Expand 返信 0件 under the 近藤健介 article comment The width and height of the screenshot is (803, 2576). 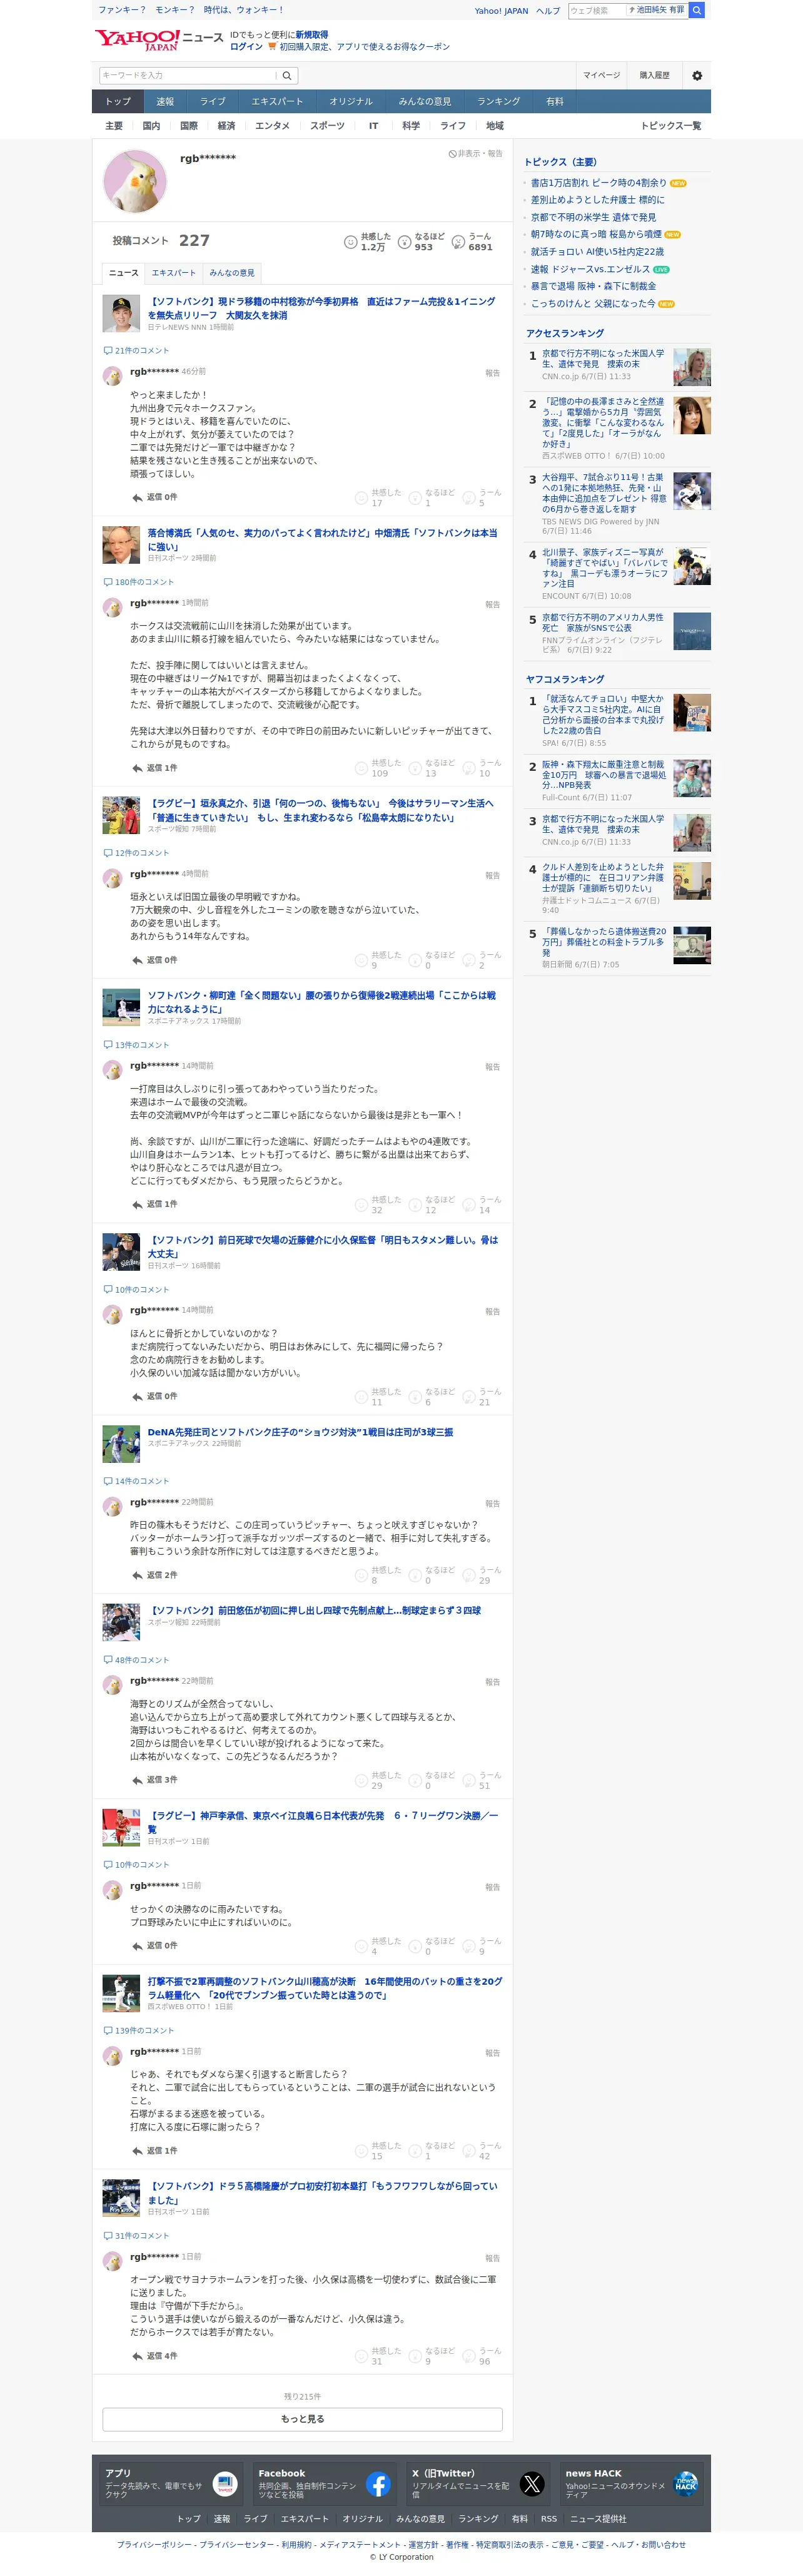(154, 1396)
